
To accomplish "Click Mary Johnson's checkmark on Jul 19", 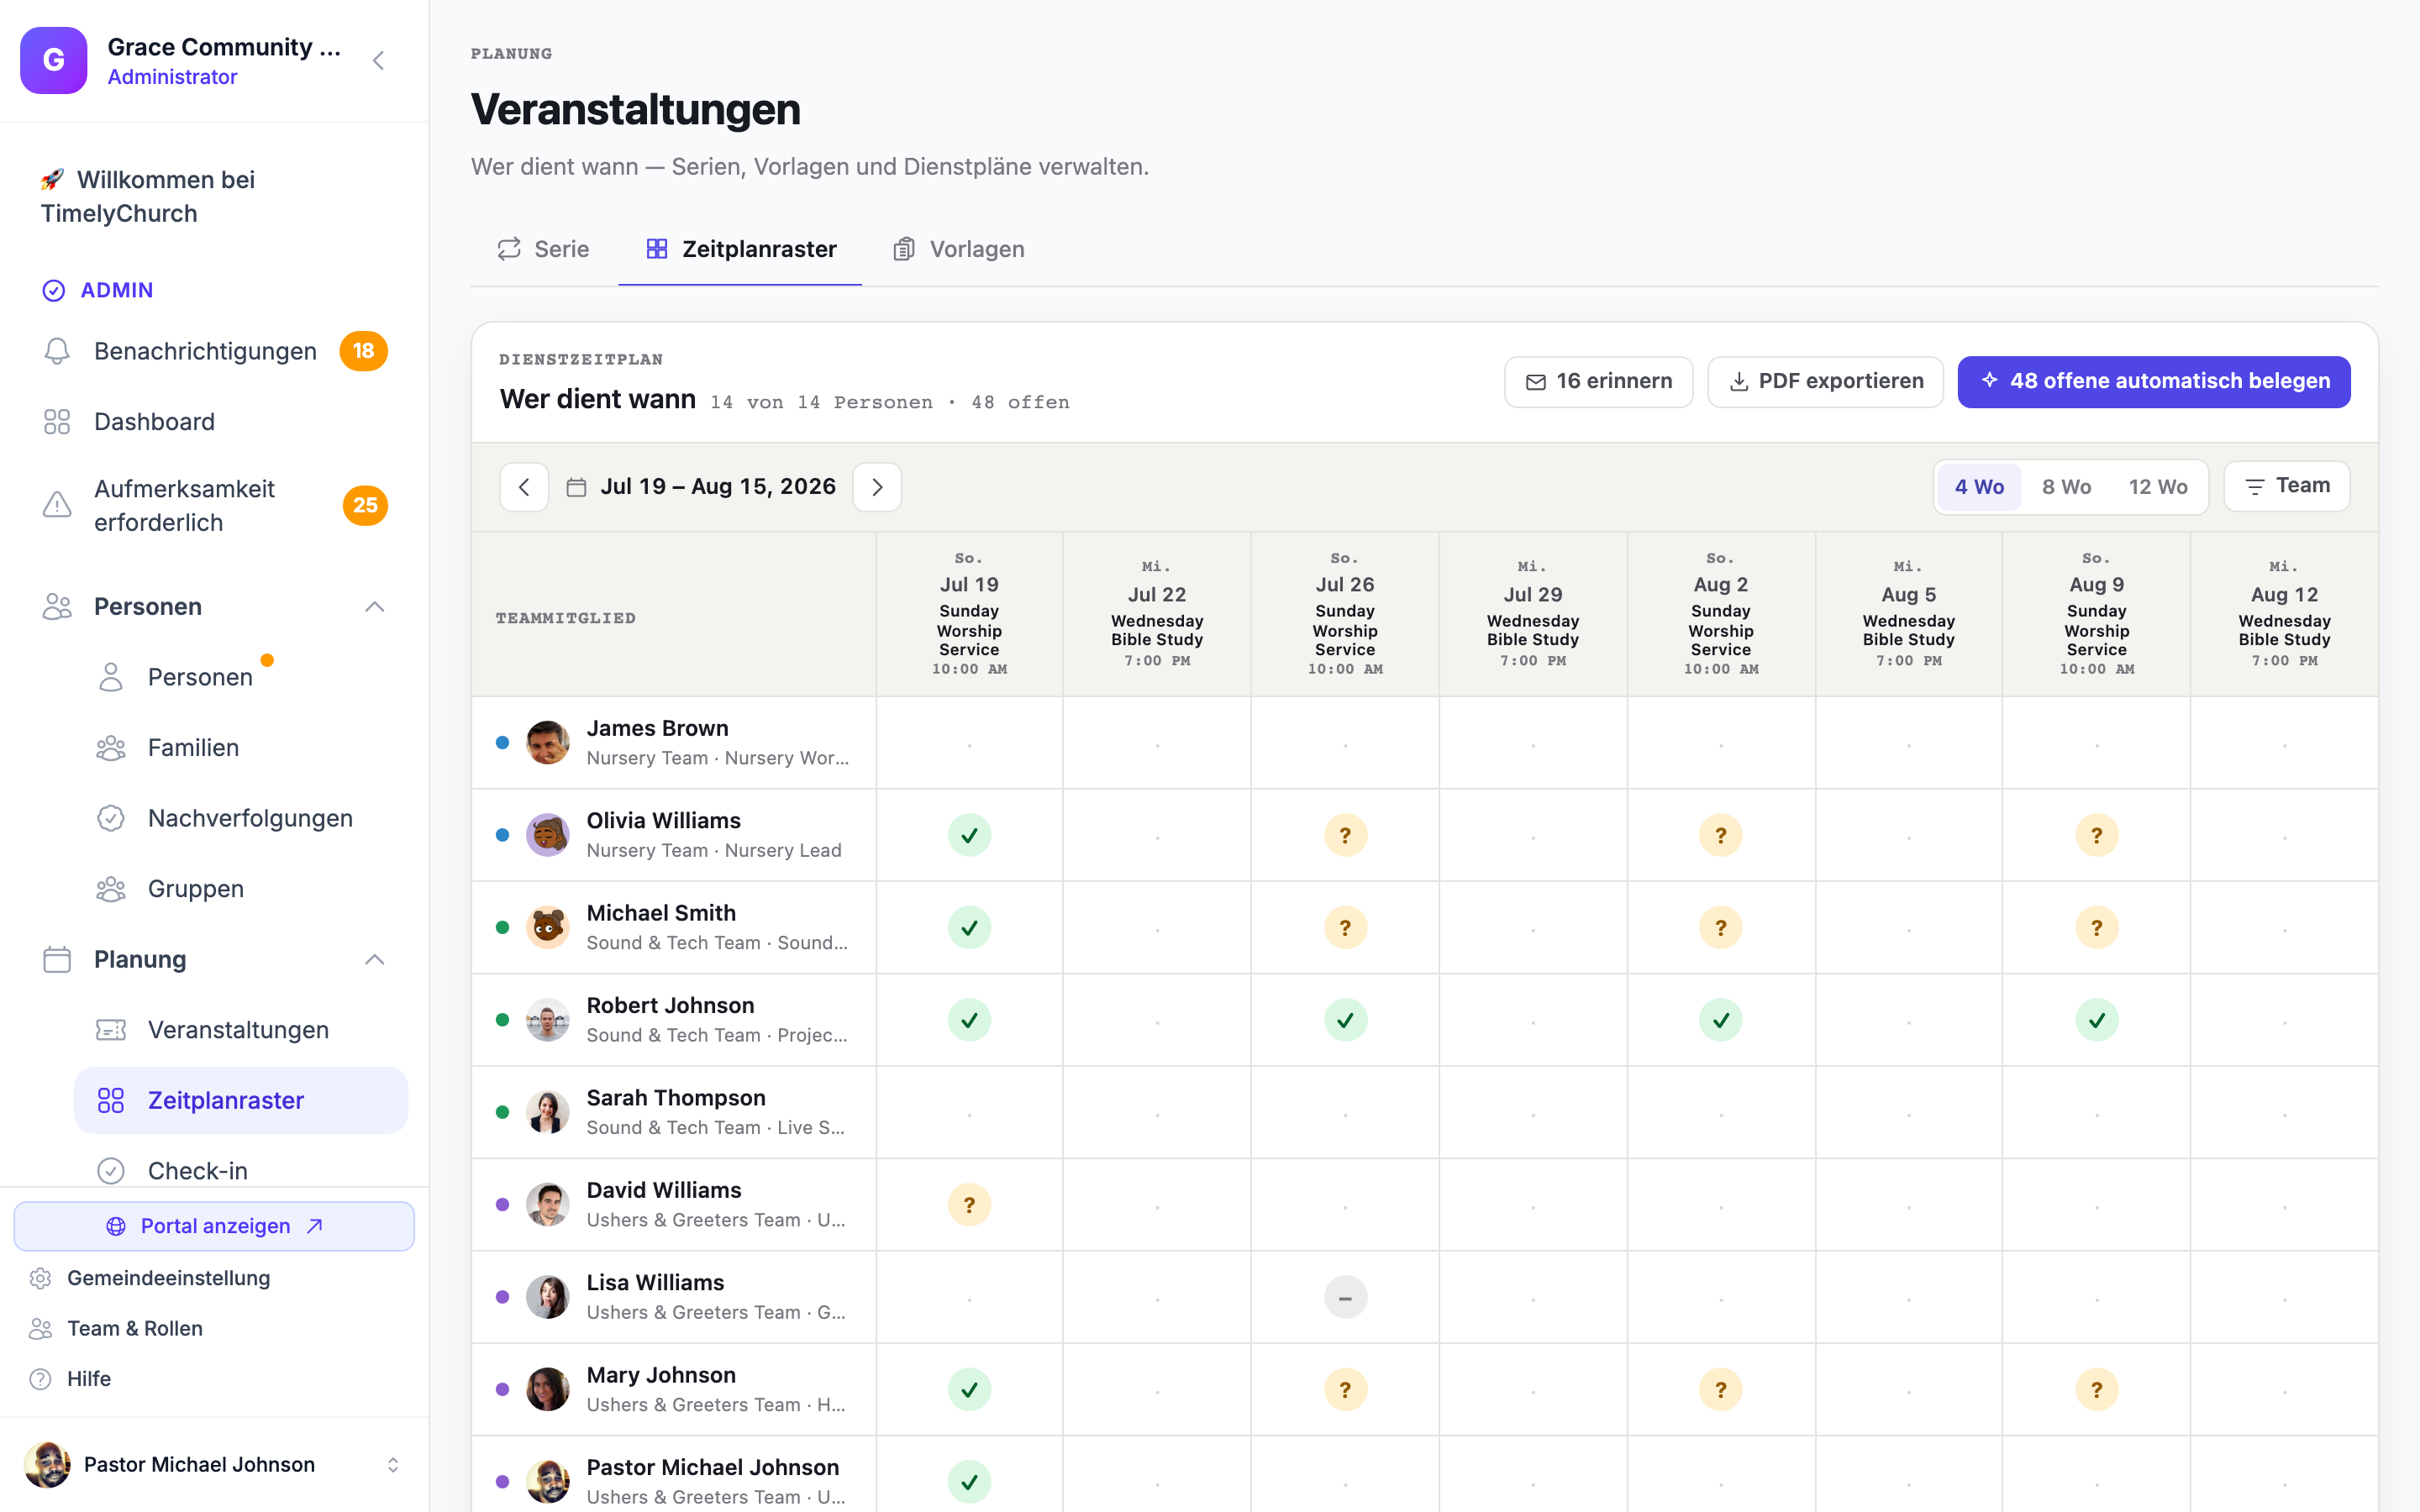I will click(969, 1390).
